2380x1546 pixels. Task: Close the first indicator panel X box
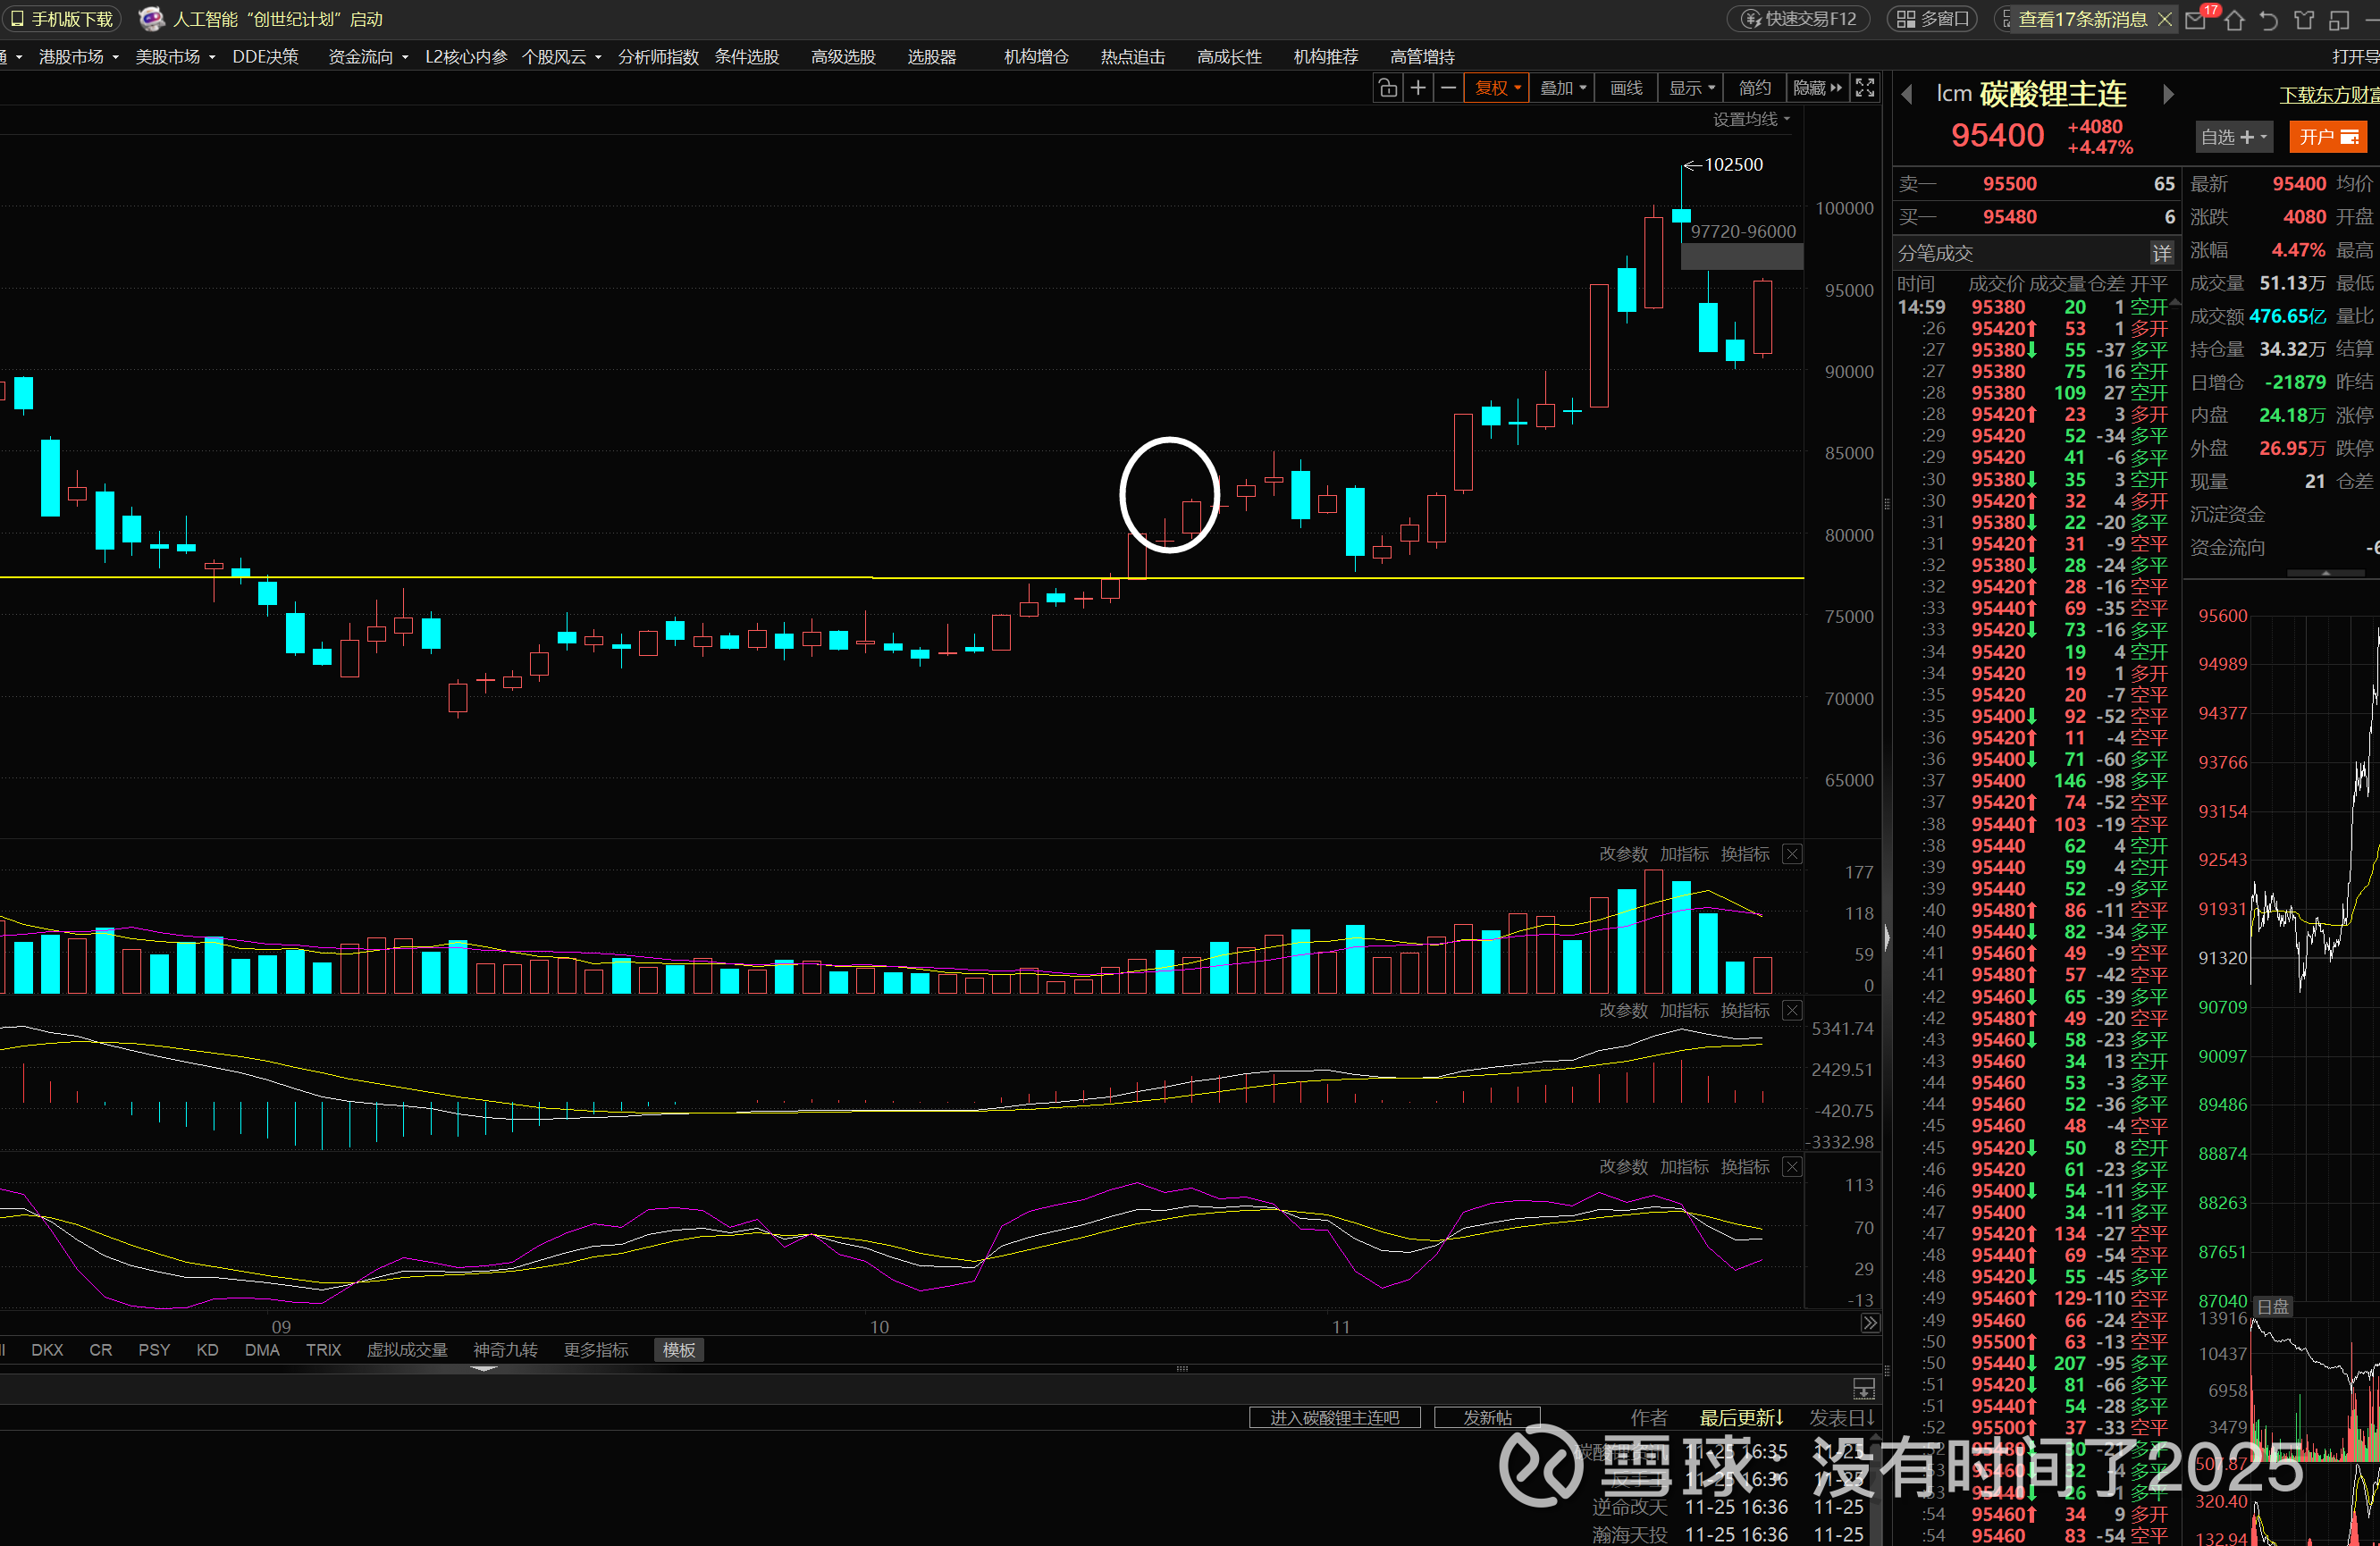click(x=1793, y=854)
